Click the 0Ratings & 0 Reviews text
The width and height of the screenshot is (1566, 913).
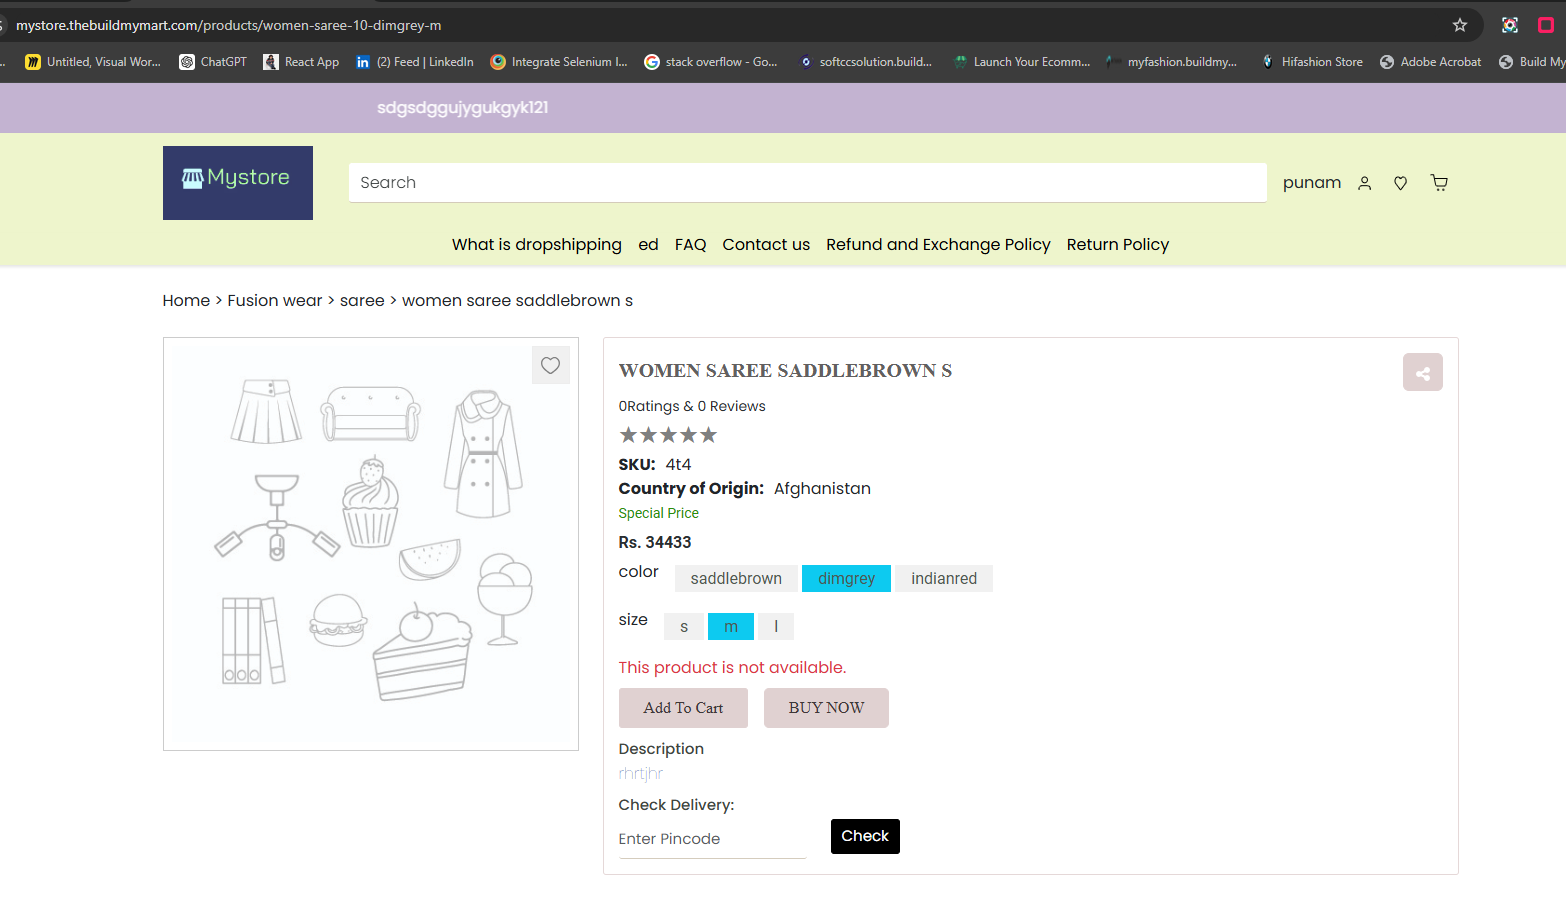692,406
